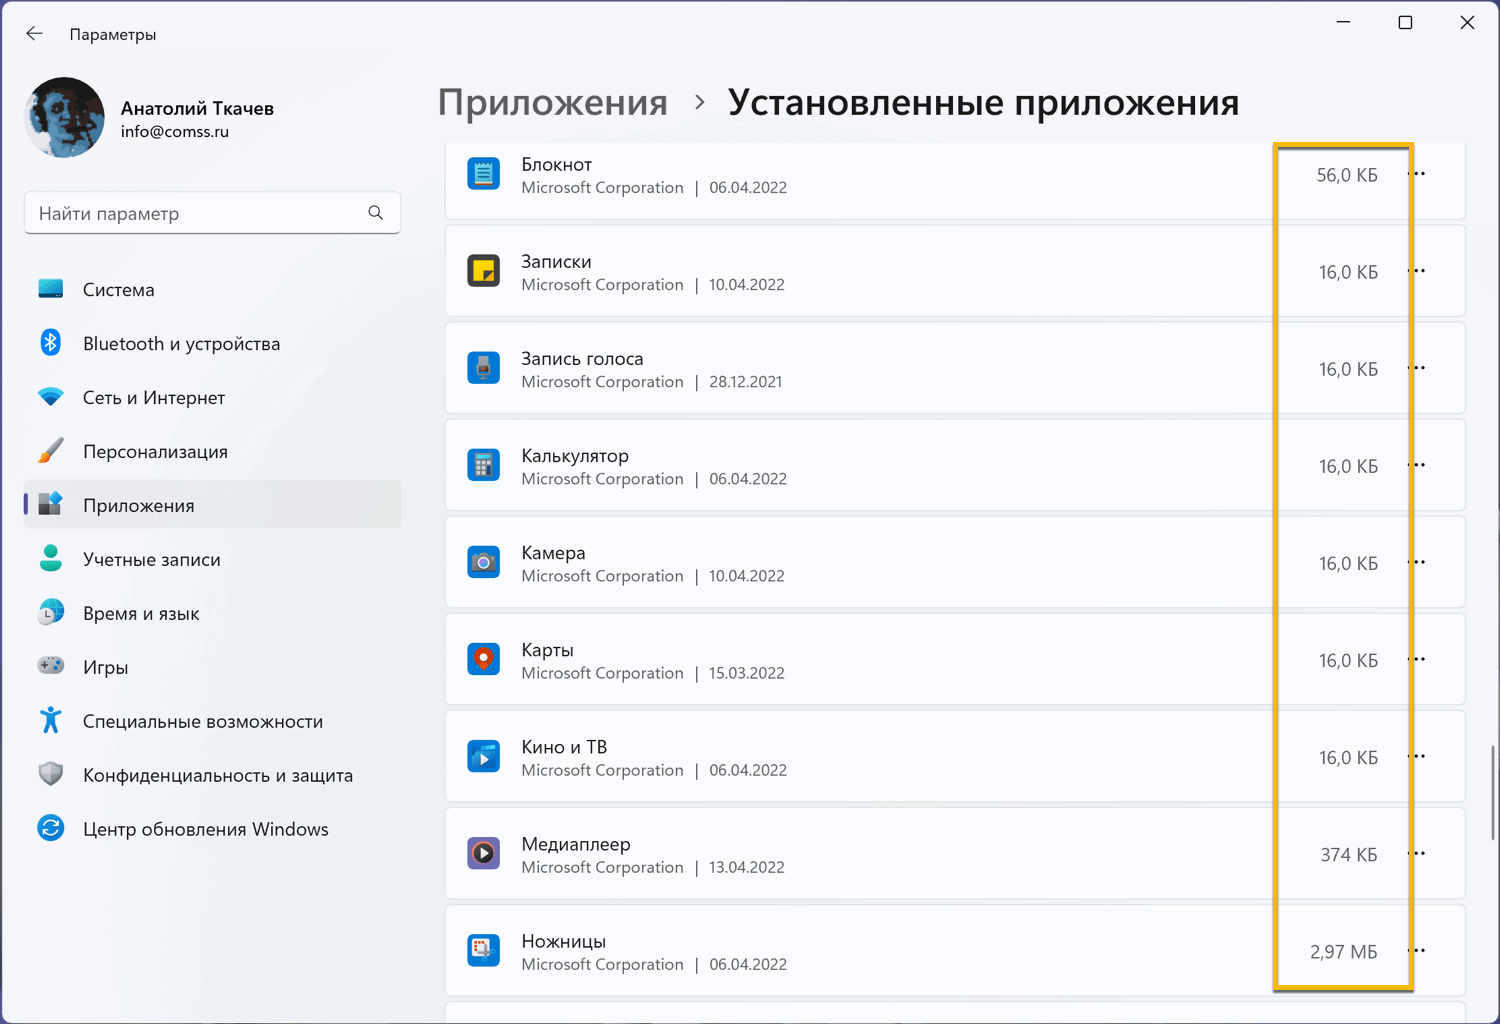Viewport: 1500px width, 1024px height.
Task: Click the user name Анатолий Ткачев
Action: coord(197,108)
